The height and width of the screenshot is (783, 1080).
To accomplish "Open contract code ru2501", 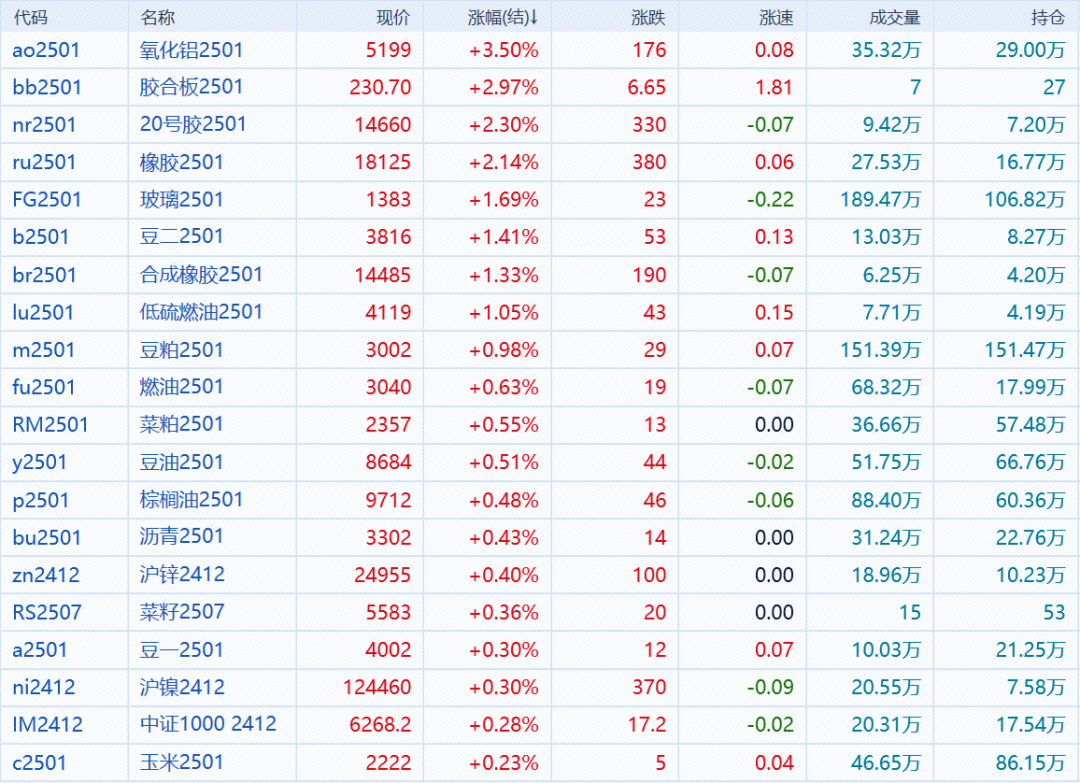I will [44, 162].
